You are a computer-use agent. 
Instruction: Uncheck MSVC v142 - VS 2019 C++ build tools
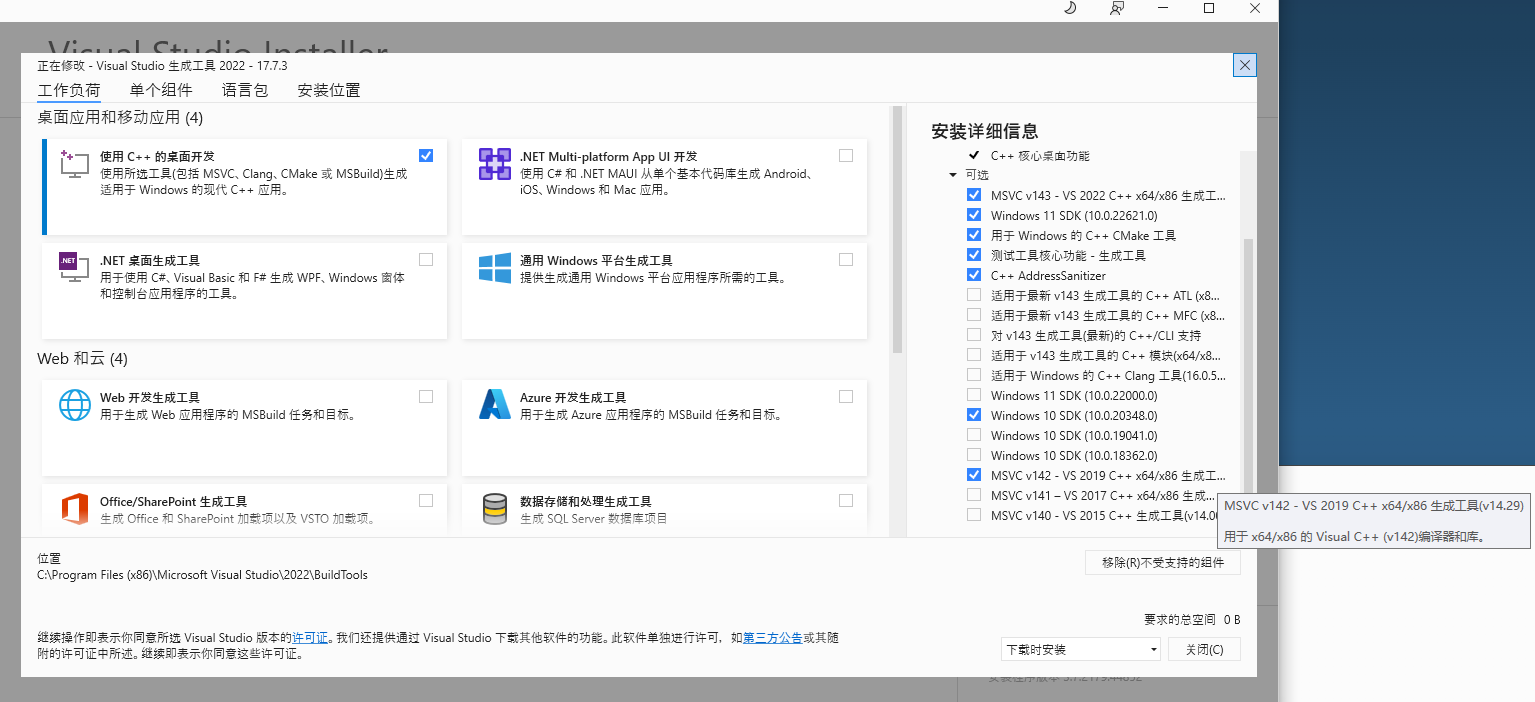click(974, 475)
